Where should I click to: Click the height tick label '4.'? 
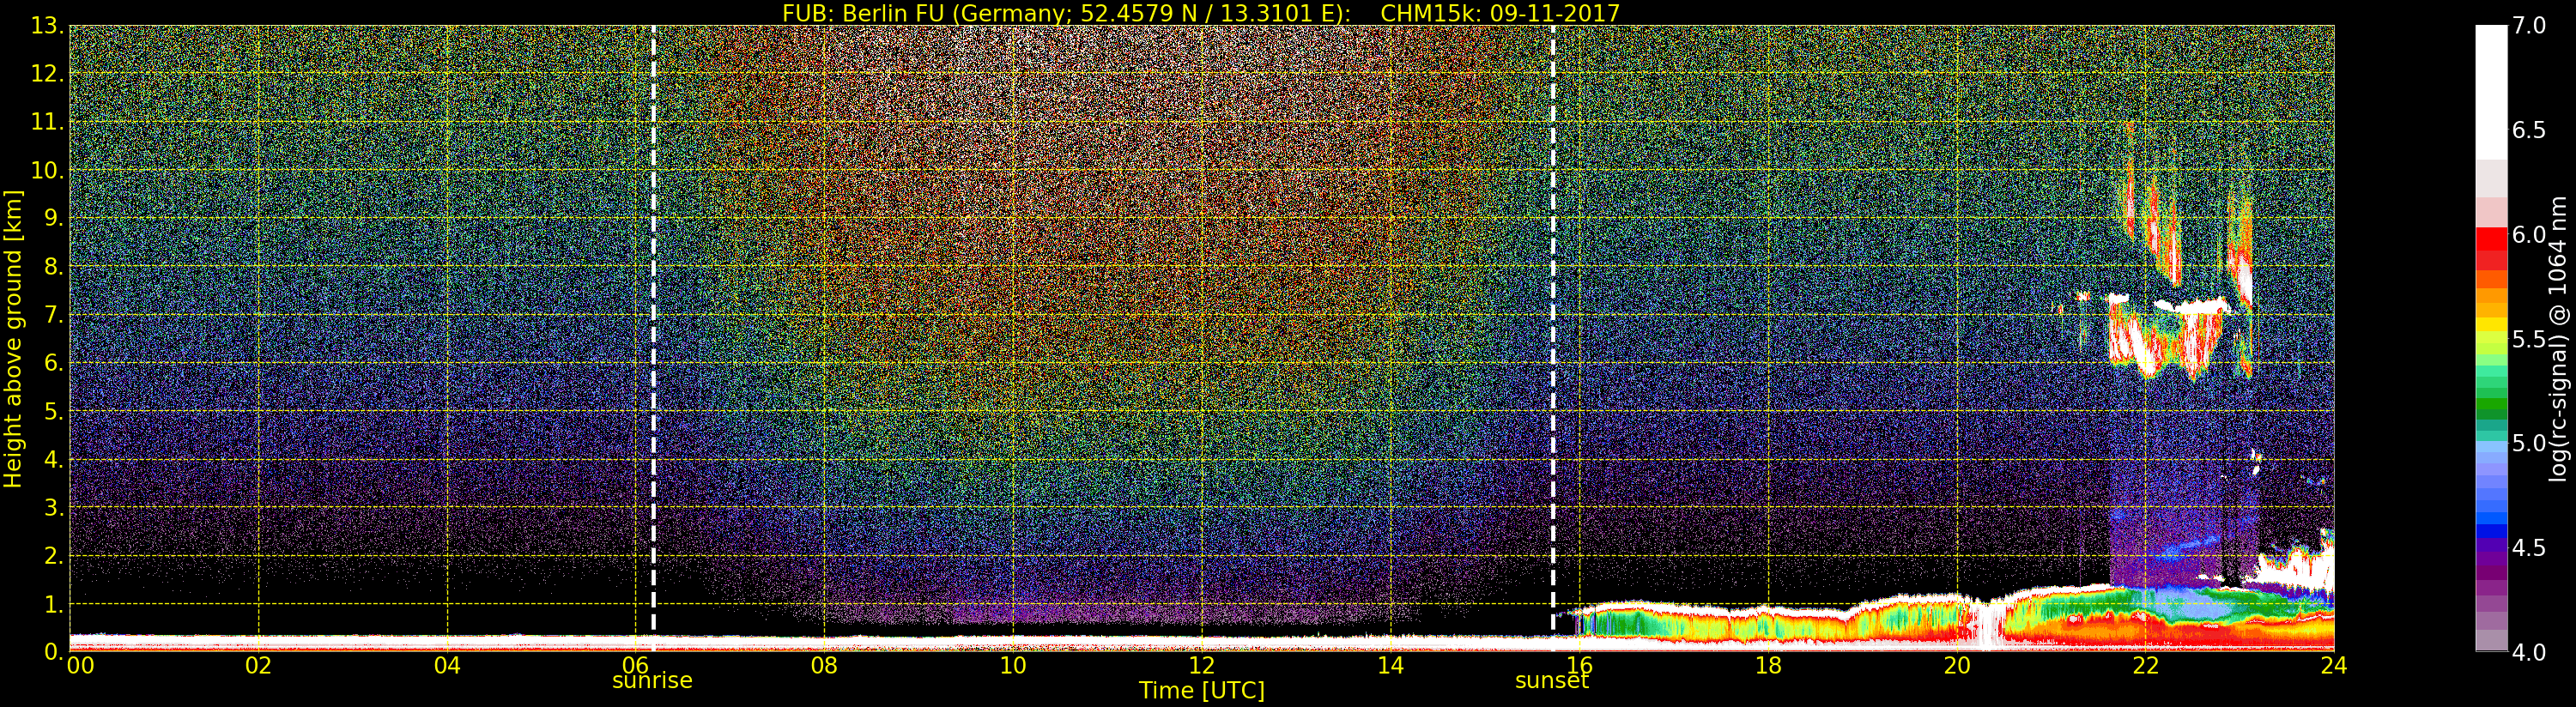click(54, 460)
